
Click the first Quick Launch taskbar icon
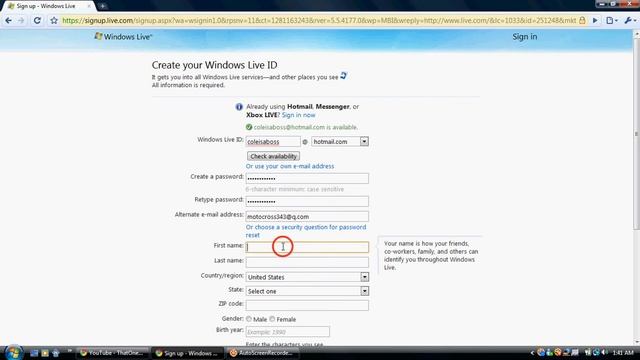tap(34, 353)
